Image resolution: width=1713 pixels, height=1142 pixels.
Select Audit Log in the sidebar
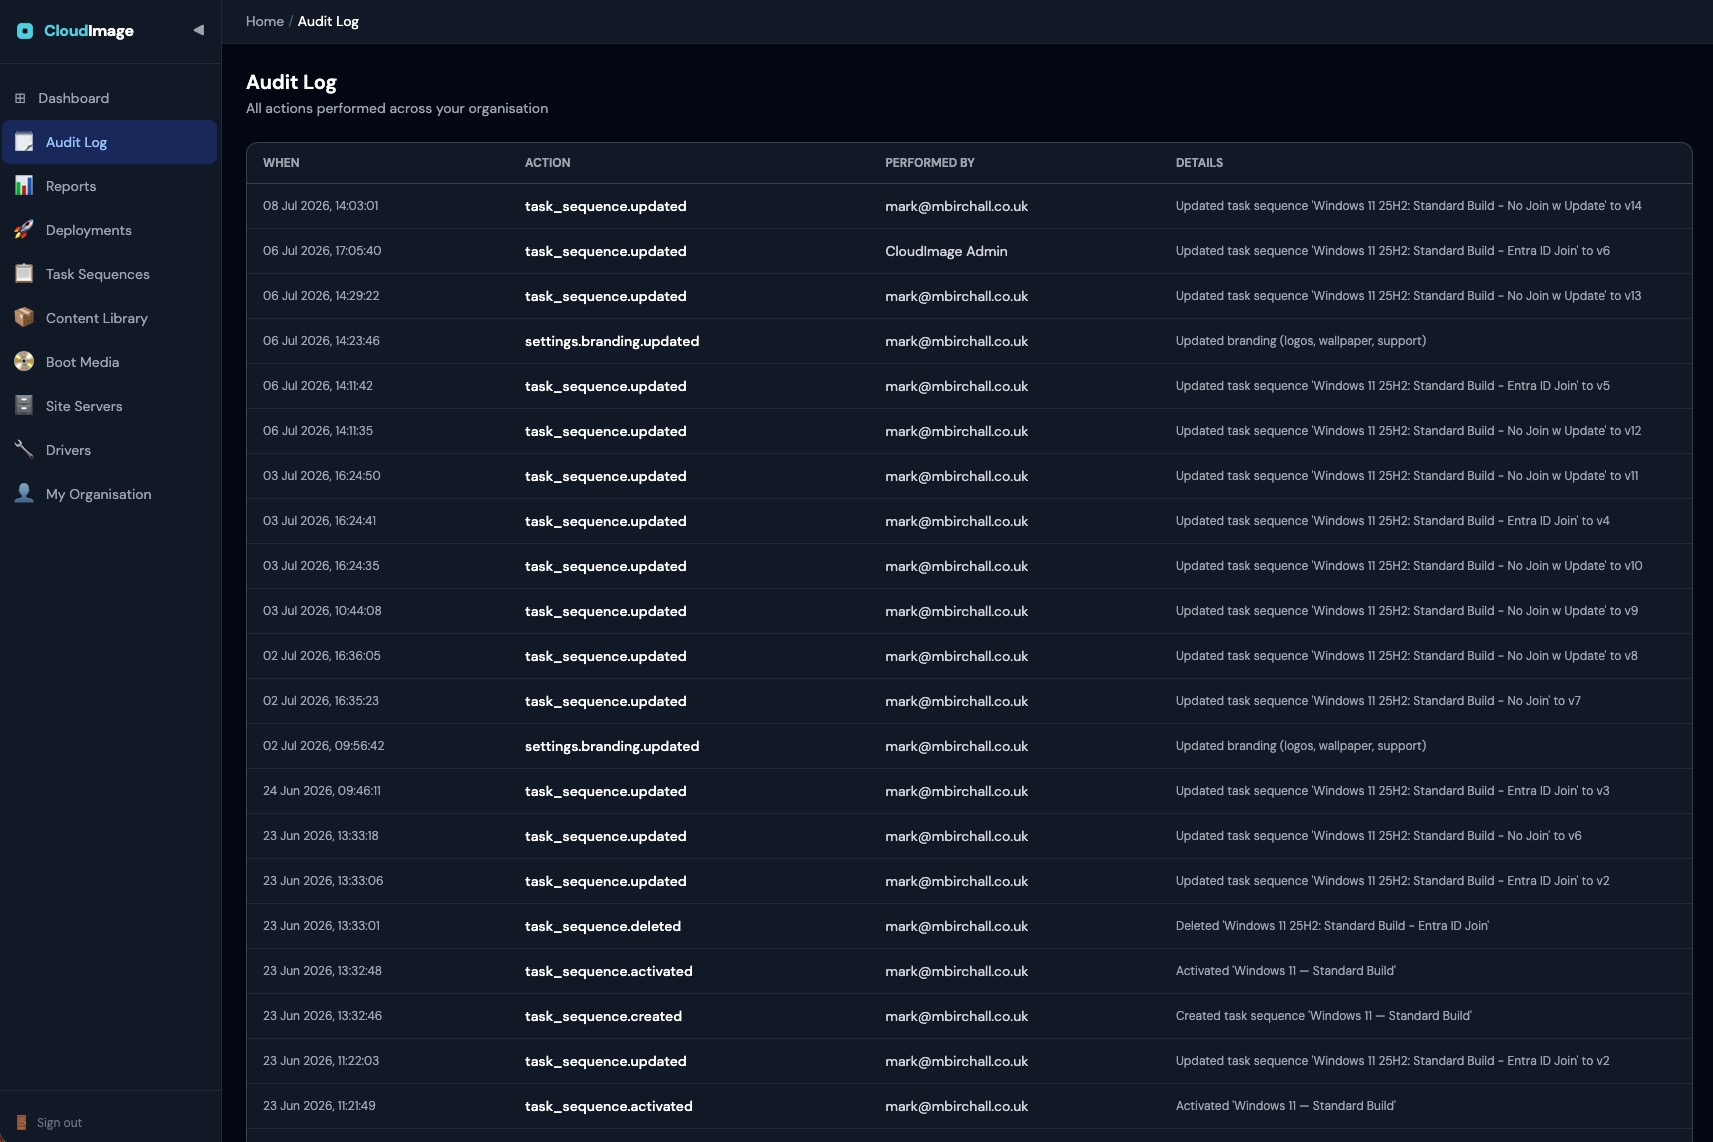[x=110, y=142]
